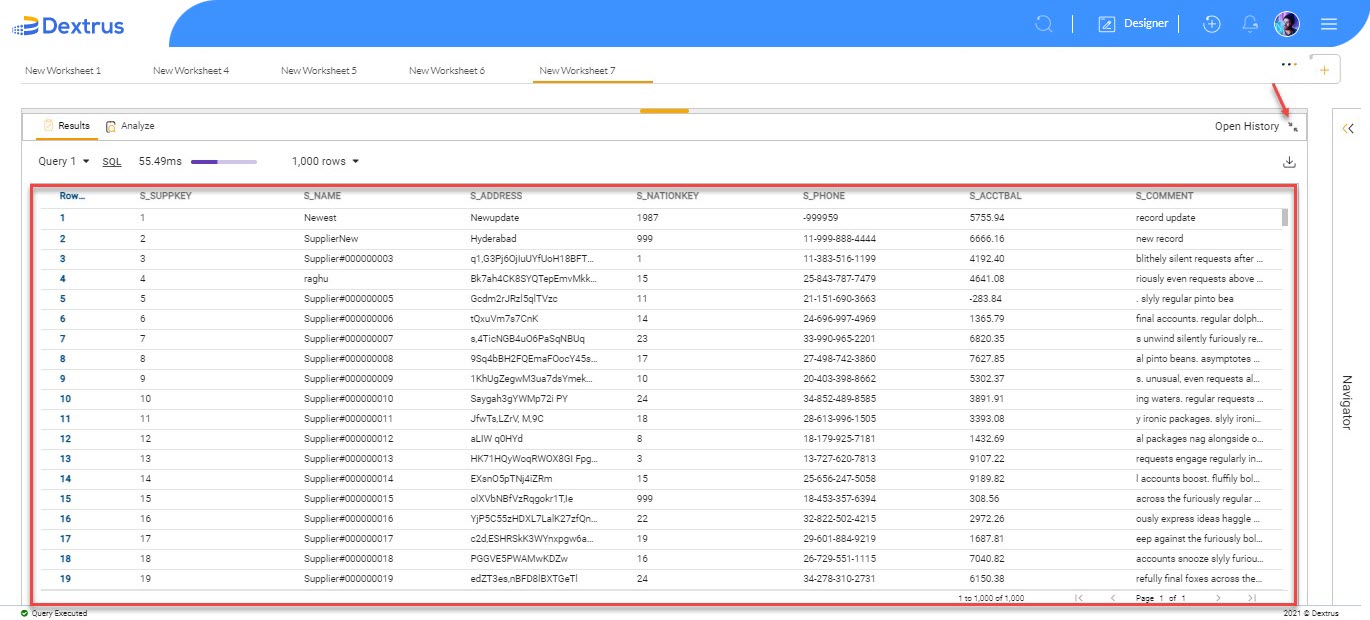Screen dimensions: 1370x620
Task: Sort by S_ADDRESS column header
Action: (x=496, y=196)
